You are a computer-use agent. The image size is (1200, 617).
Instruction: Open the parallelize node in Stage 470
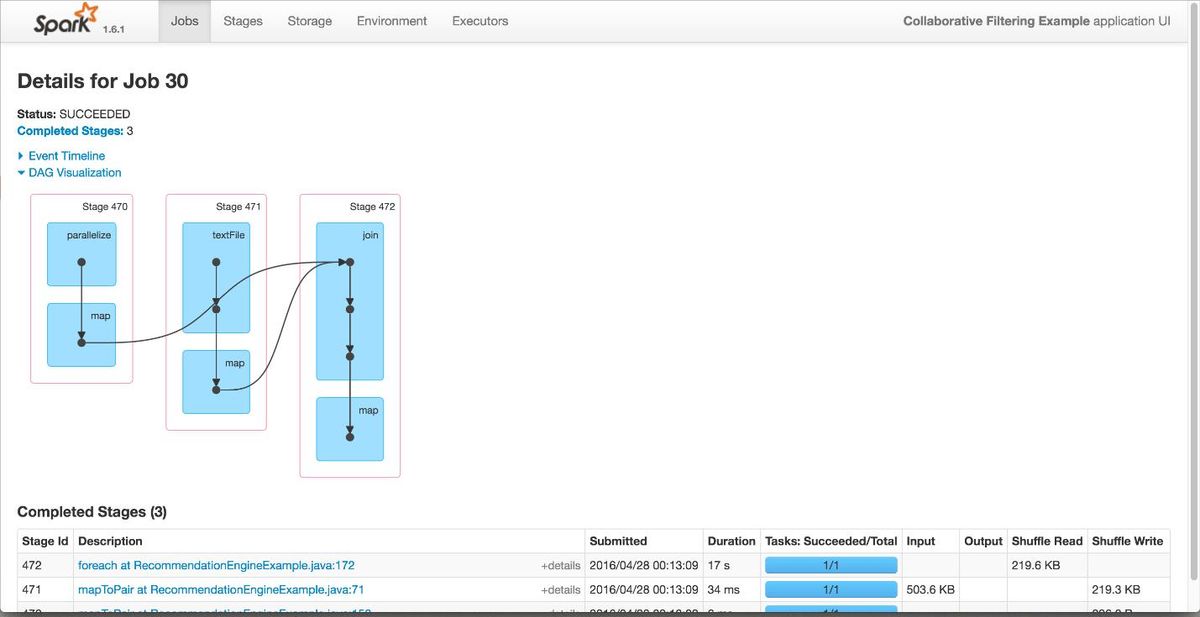tap(81, 253)
